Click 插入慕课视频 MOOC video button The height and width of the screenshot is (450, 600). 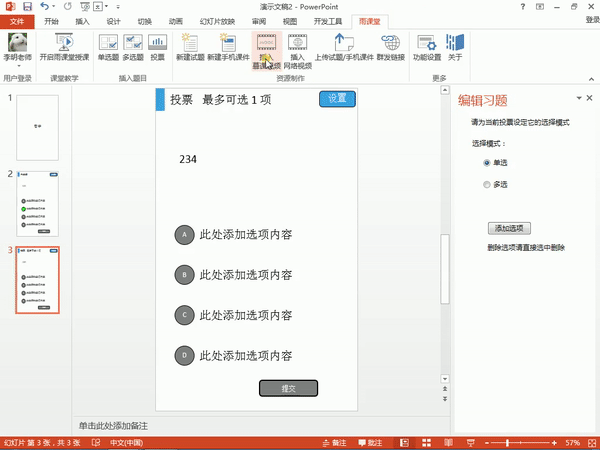point(267,51)
